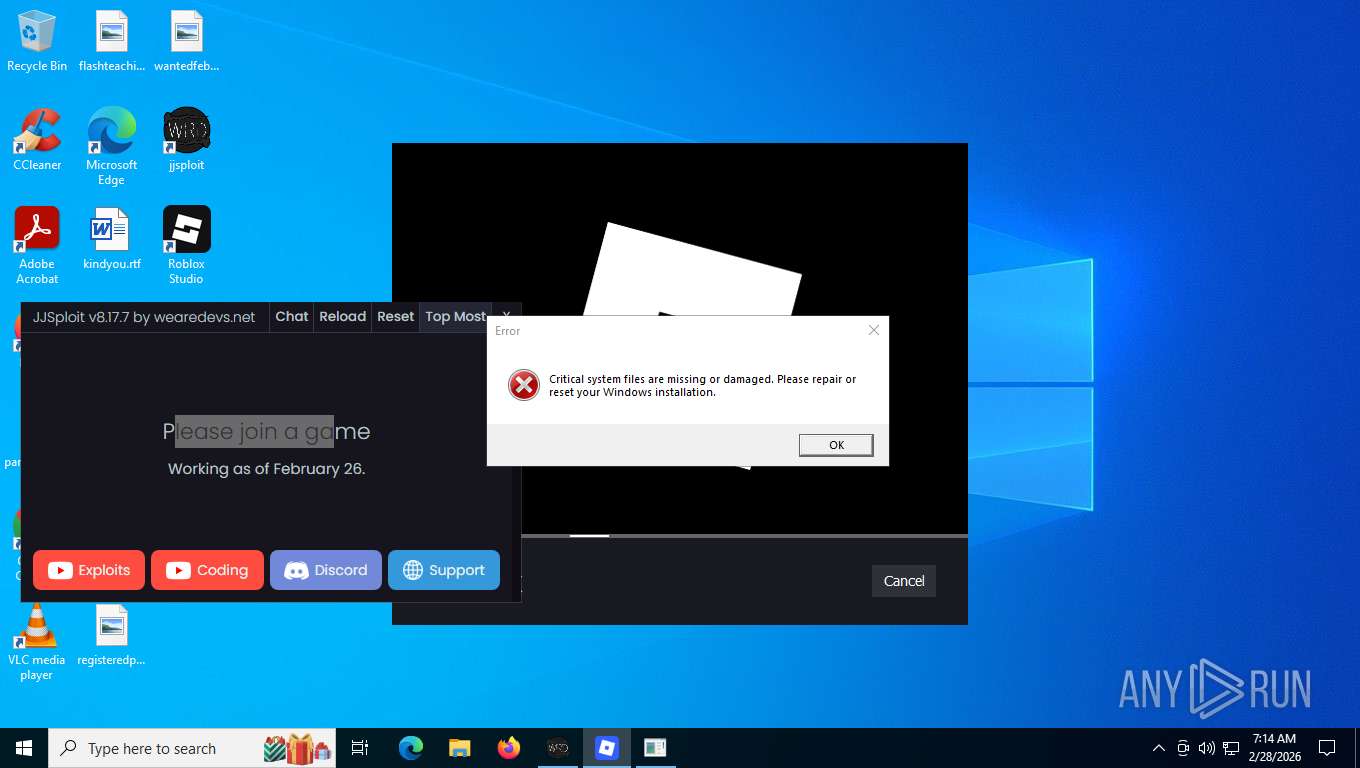1360x768 pixels.
Task: Click the critical system files error message
Action: coord(702,386)
